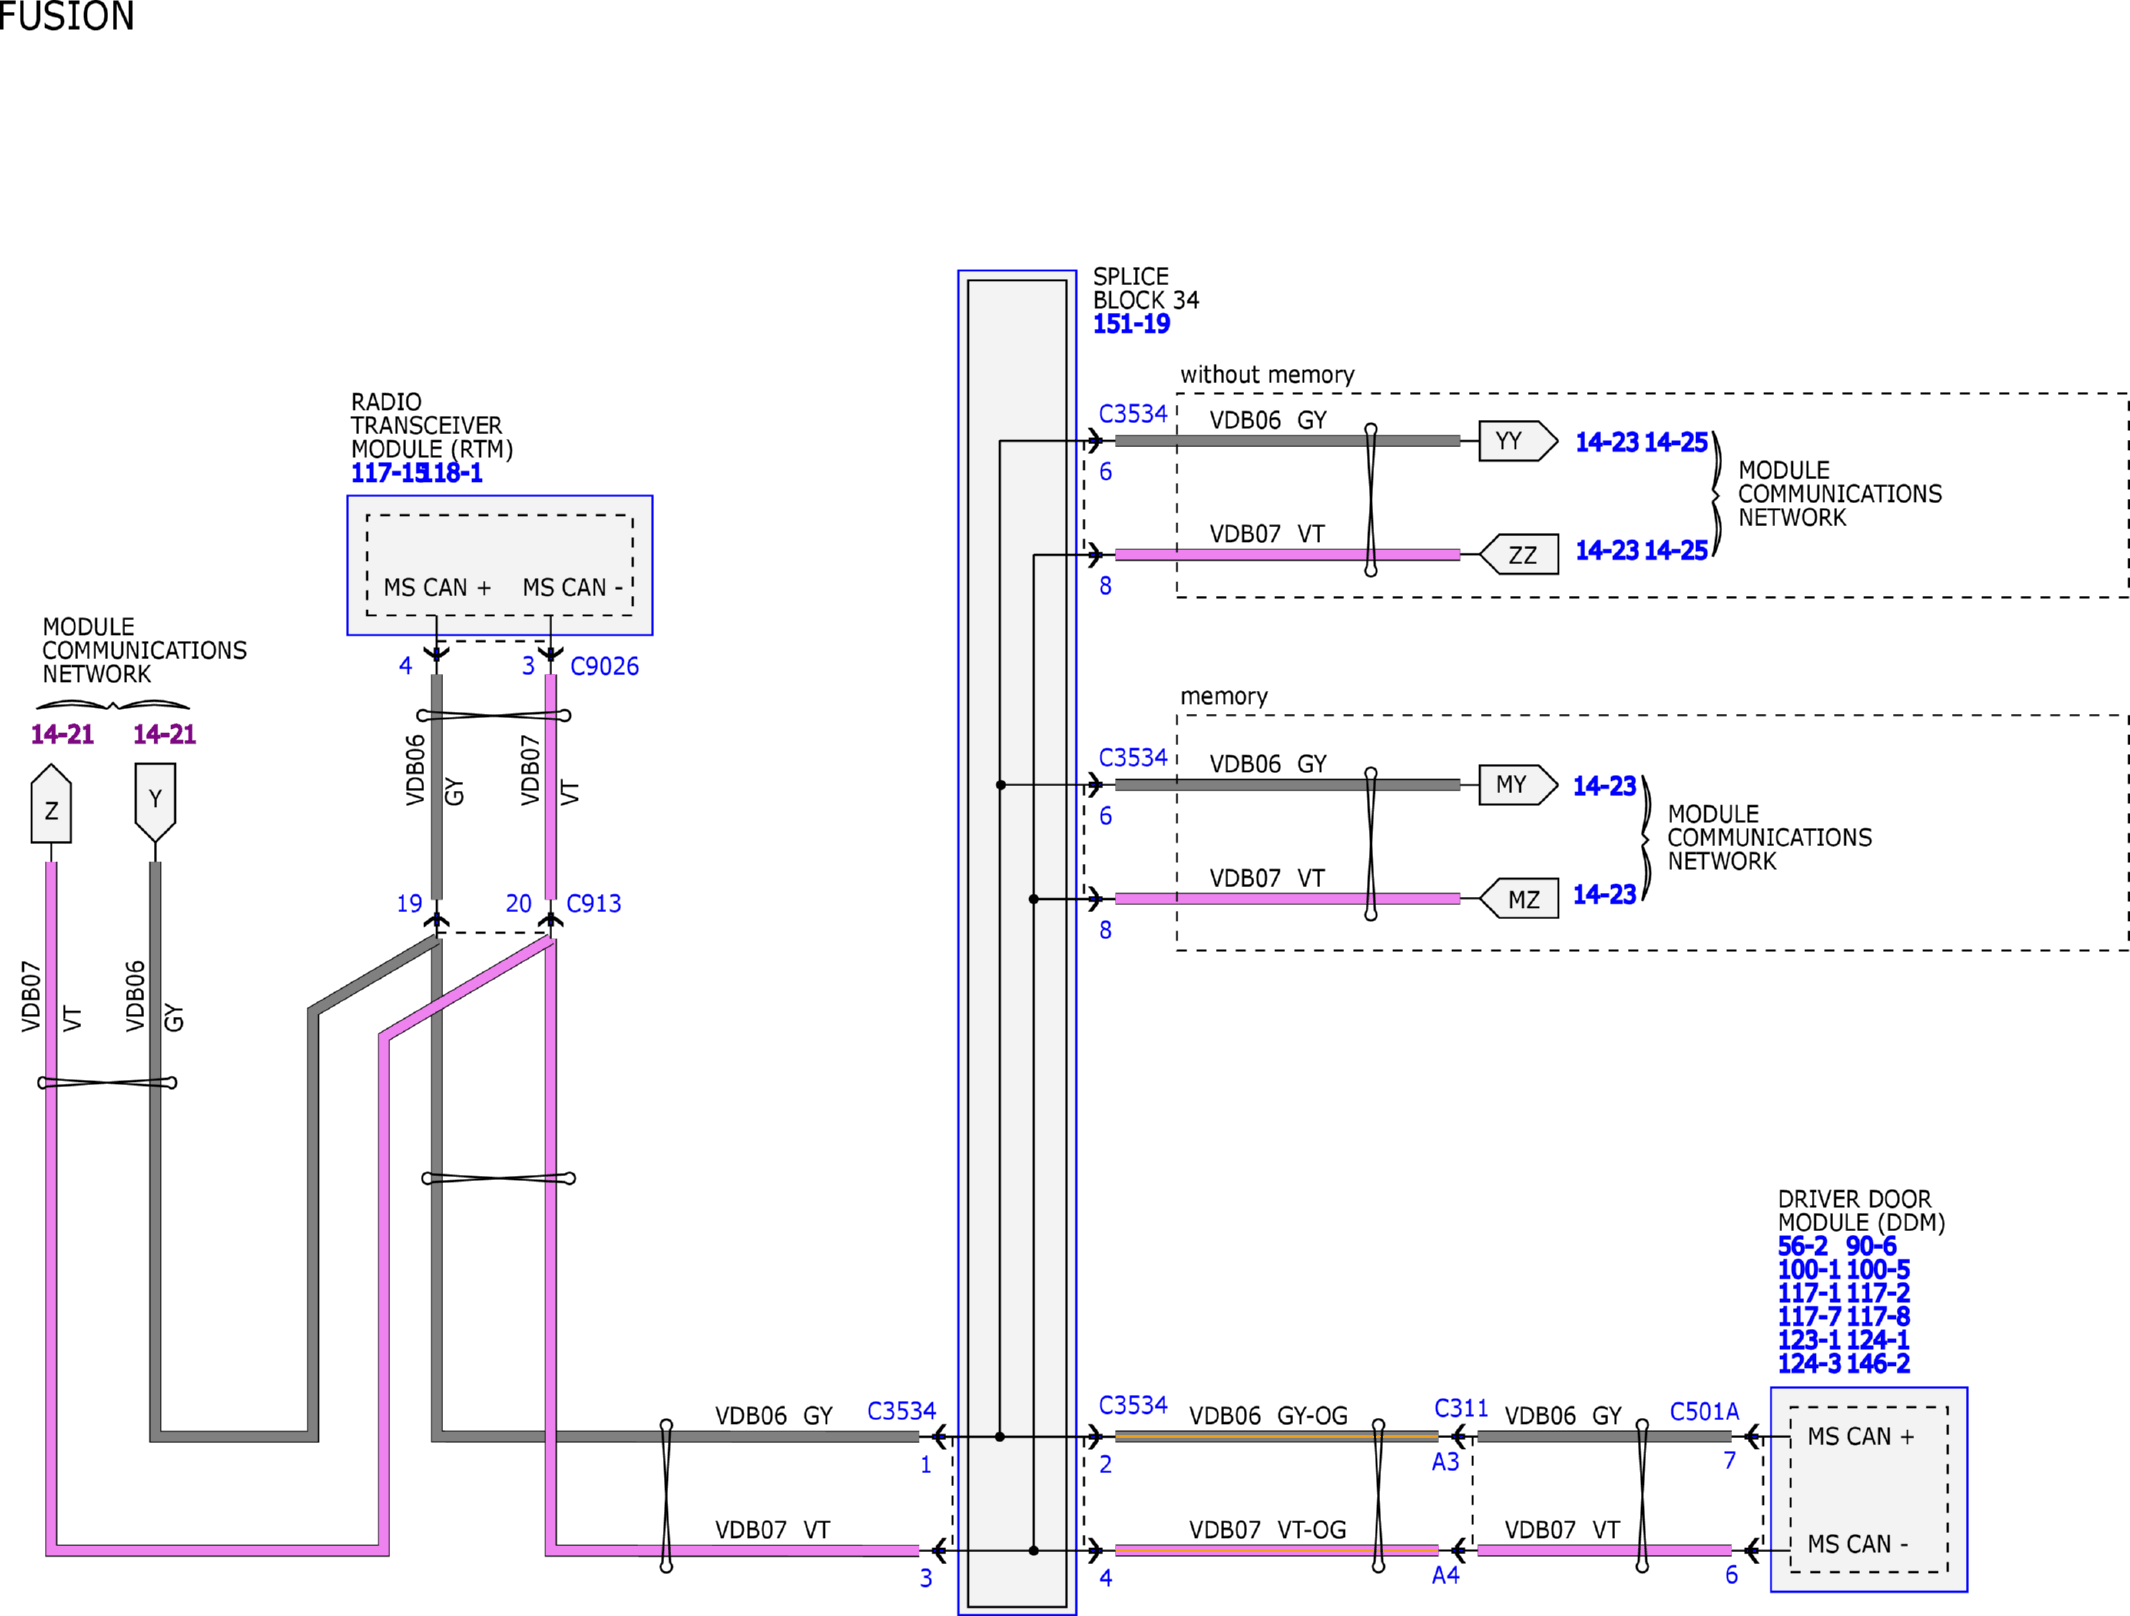The height and width of the screenshot is (1616, 2130).
Task: Click the C3534 label beside 'without memory' block
Action: pos(1133,414)
